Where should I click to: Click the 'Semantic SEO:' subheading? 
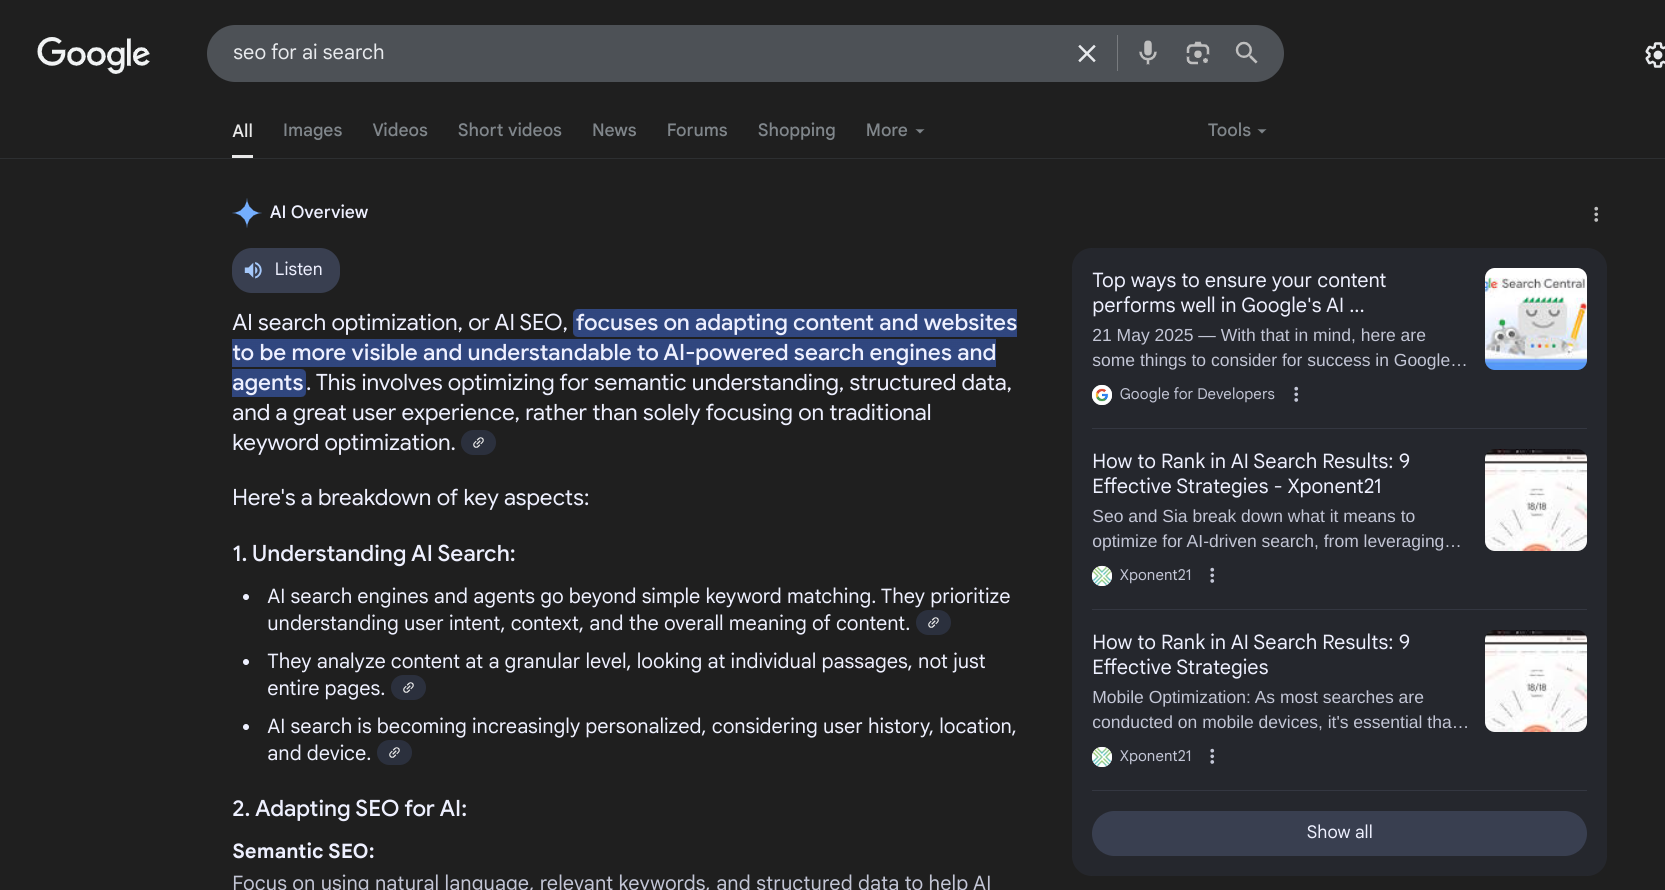tap(303, 852)
